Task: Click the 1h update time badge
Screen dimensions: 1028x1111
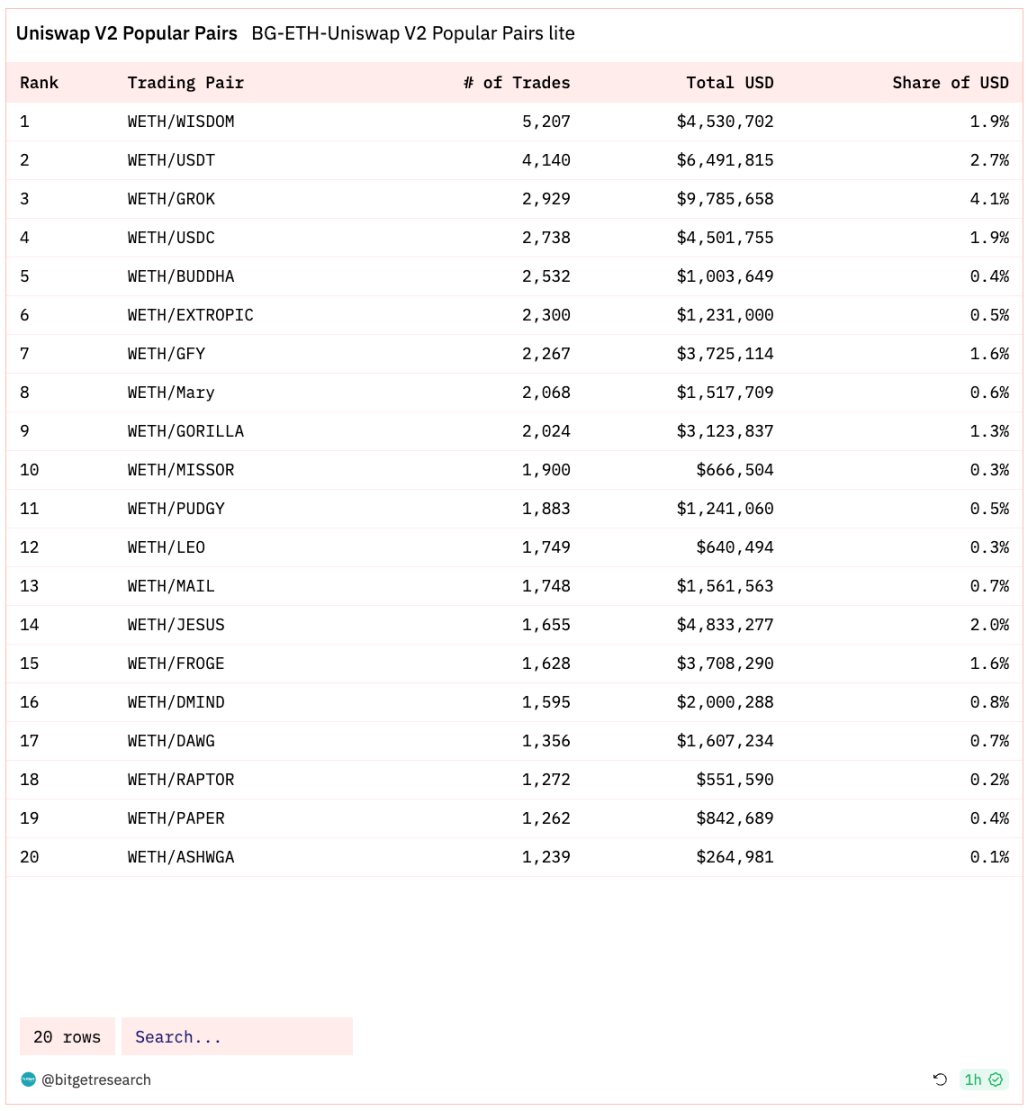Action: (x=983, y=1079)
